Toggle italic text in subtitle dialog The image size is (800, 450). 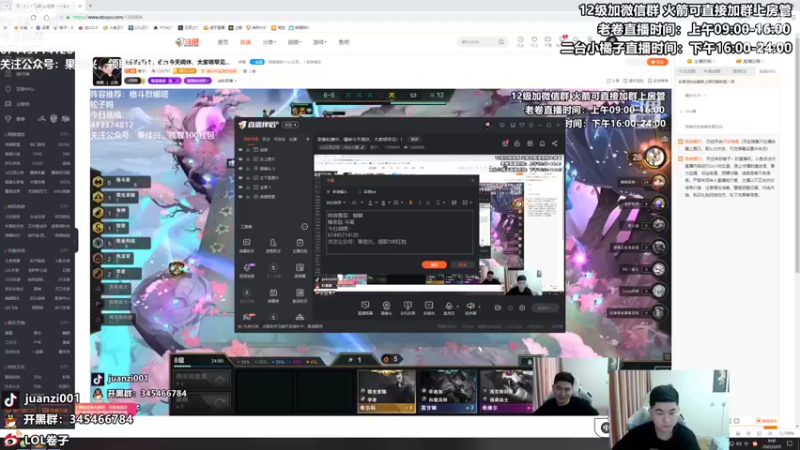tap(419, 203)
